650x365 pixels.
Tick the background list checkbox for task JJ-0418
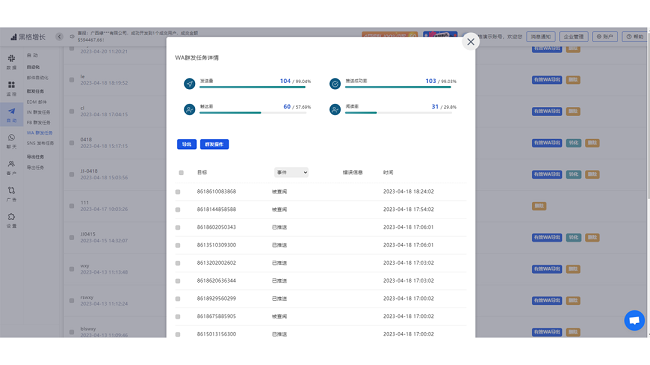72,174
